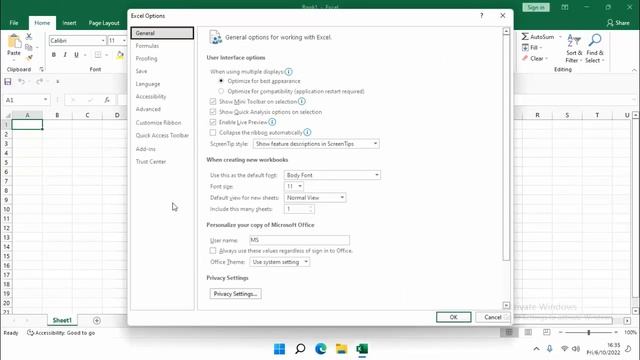Select Optimize for compatibility radio
Viewport: 640px width, 360px height.
pos(221,91)
